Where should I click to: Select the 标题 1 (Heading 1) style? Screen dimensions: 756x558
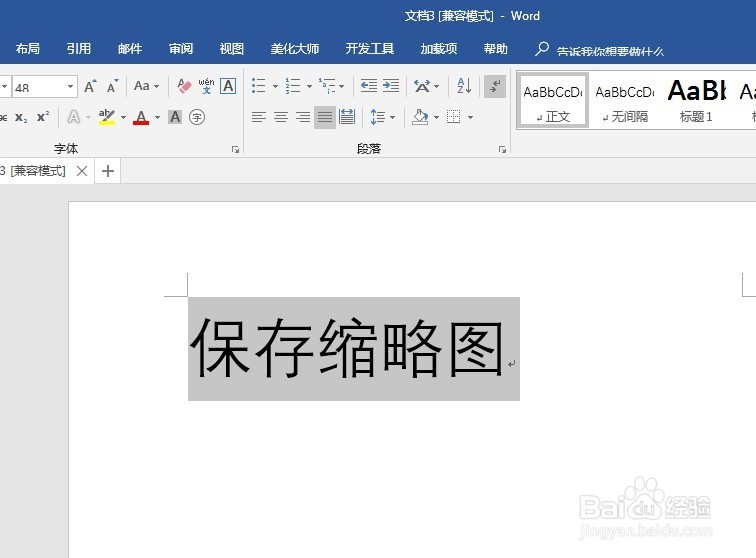tap(696, 100)
